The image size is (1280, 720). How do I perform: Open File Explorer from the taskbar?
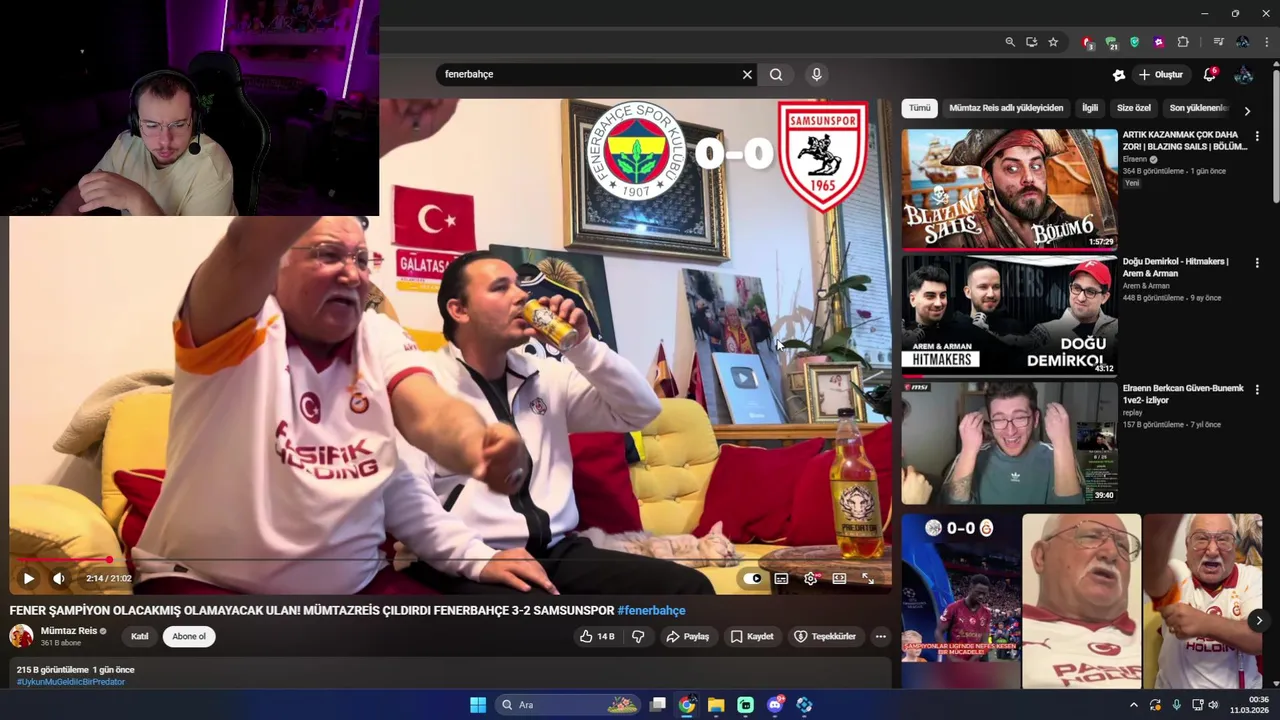[716, 705]
